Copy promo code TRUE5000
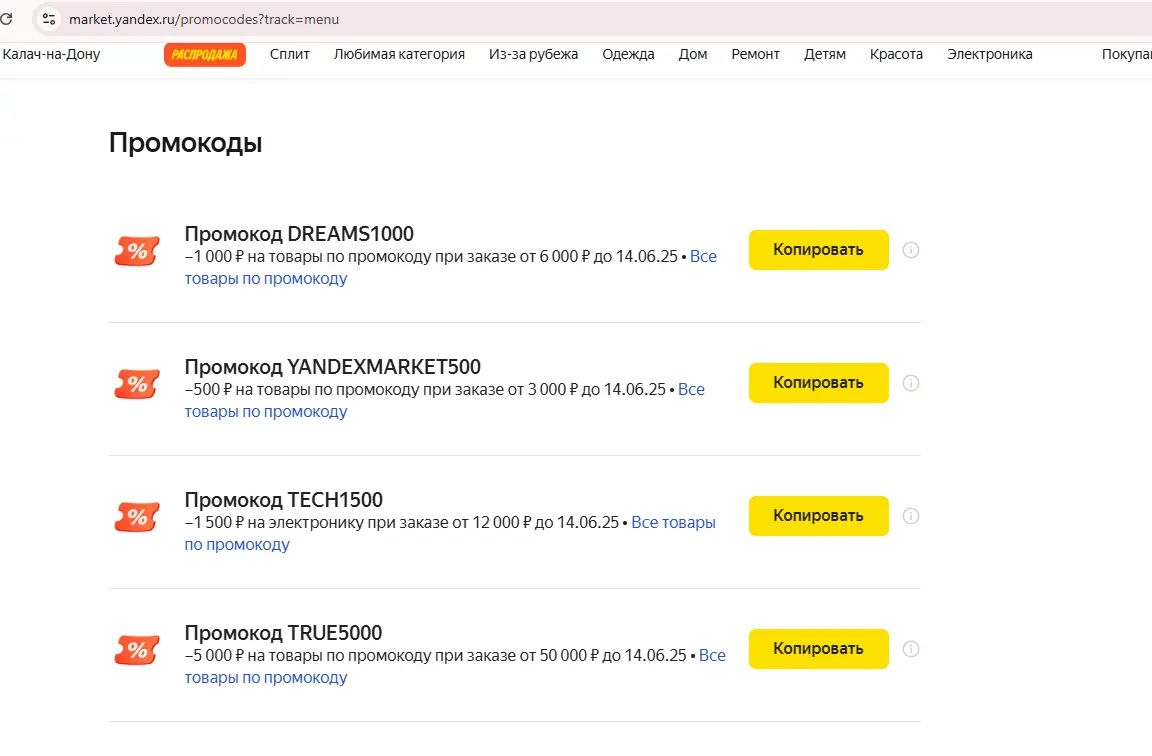Screen dimensions: 1152x756 [x=818, y=649]
